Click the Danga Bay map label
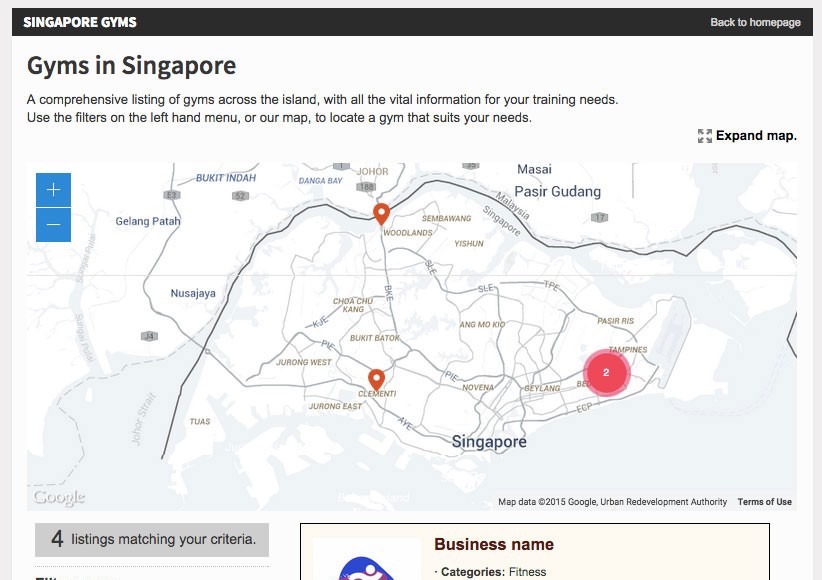 320,181
